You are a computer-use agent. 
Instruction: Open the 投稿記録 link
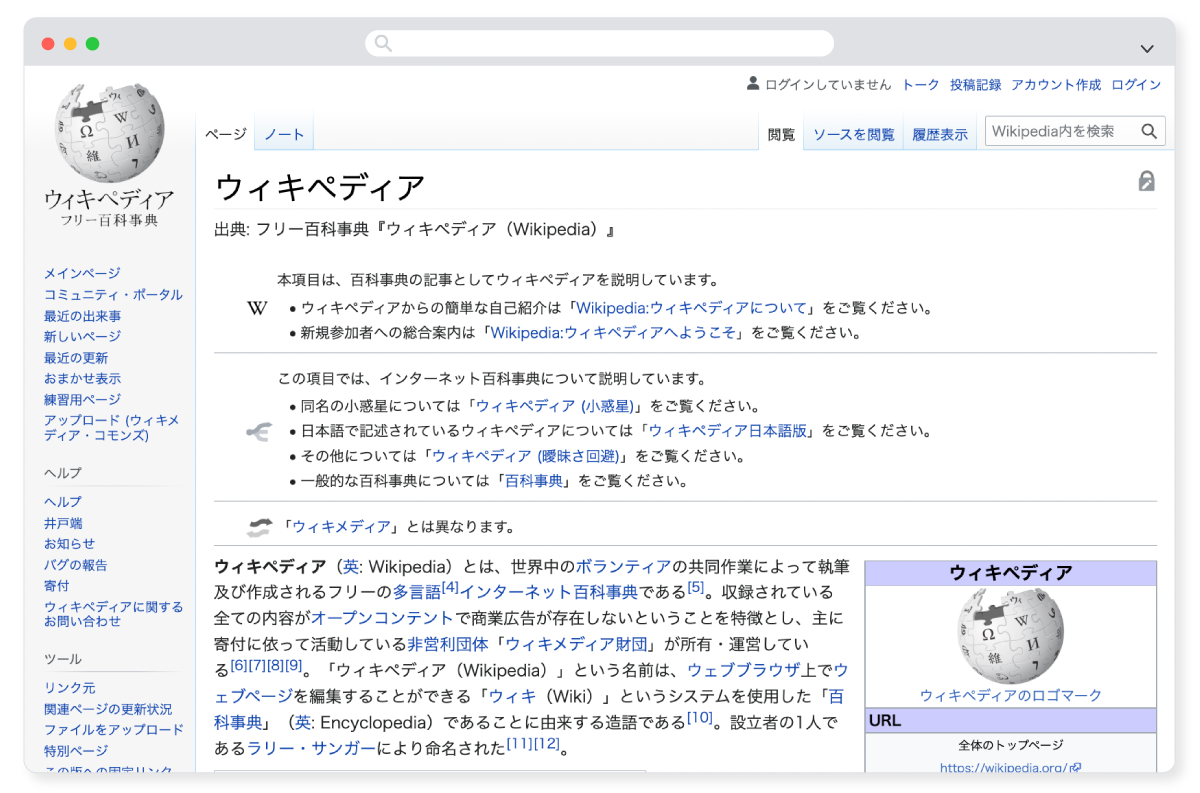[975, 85]
